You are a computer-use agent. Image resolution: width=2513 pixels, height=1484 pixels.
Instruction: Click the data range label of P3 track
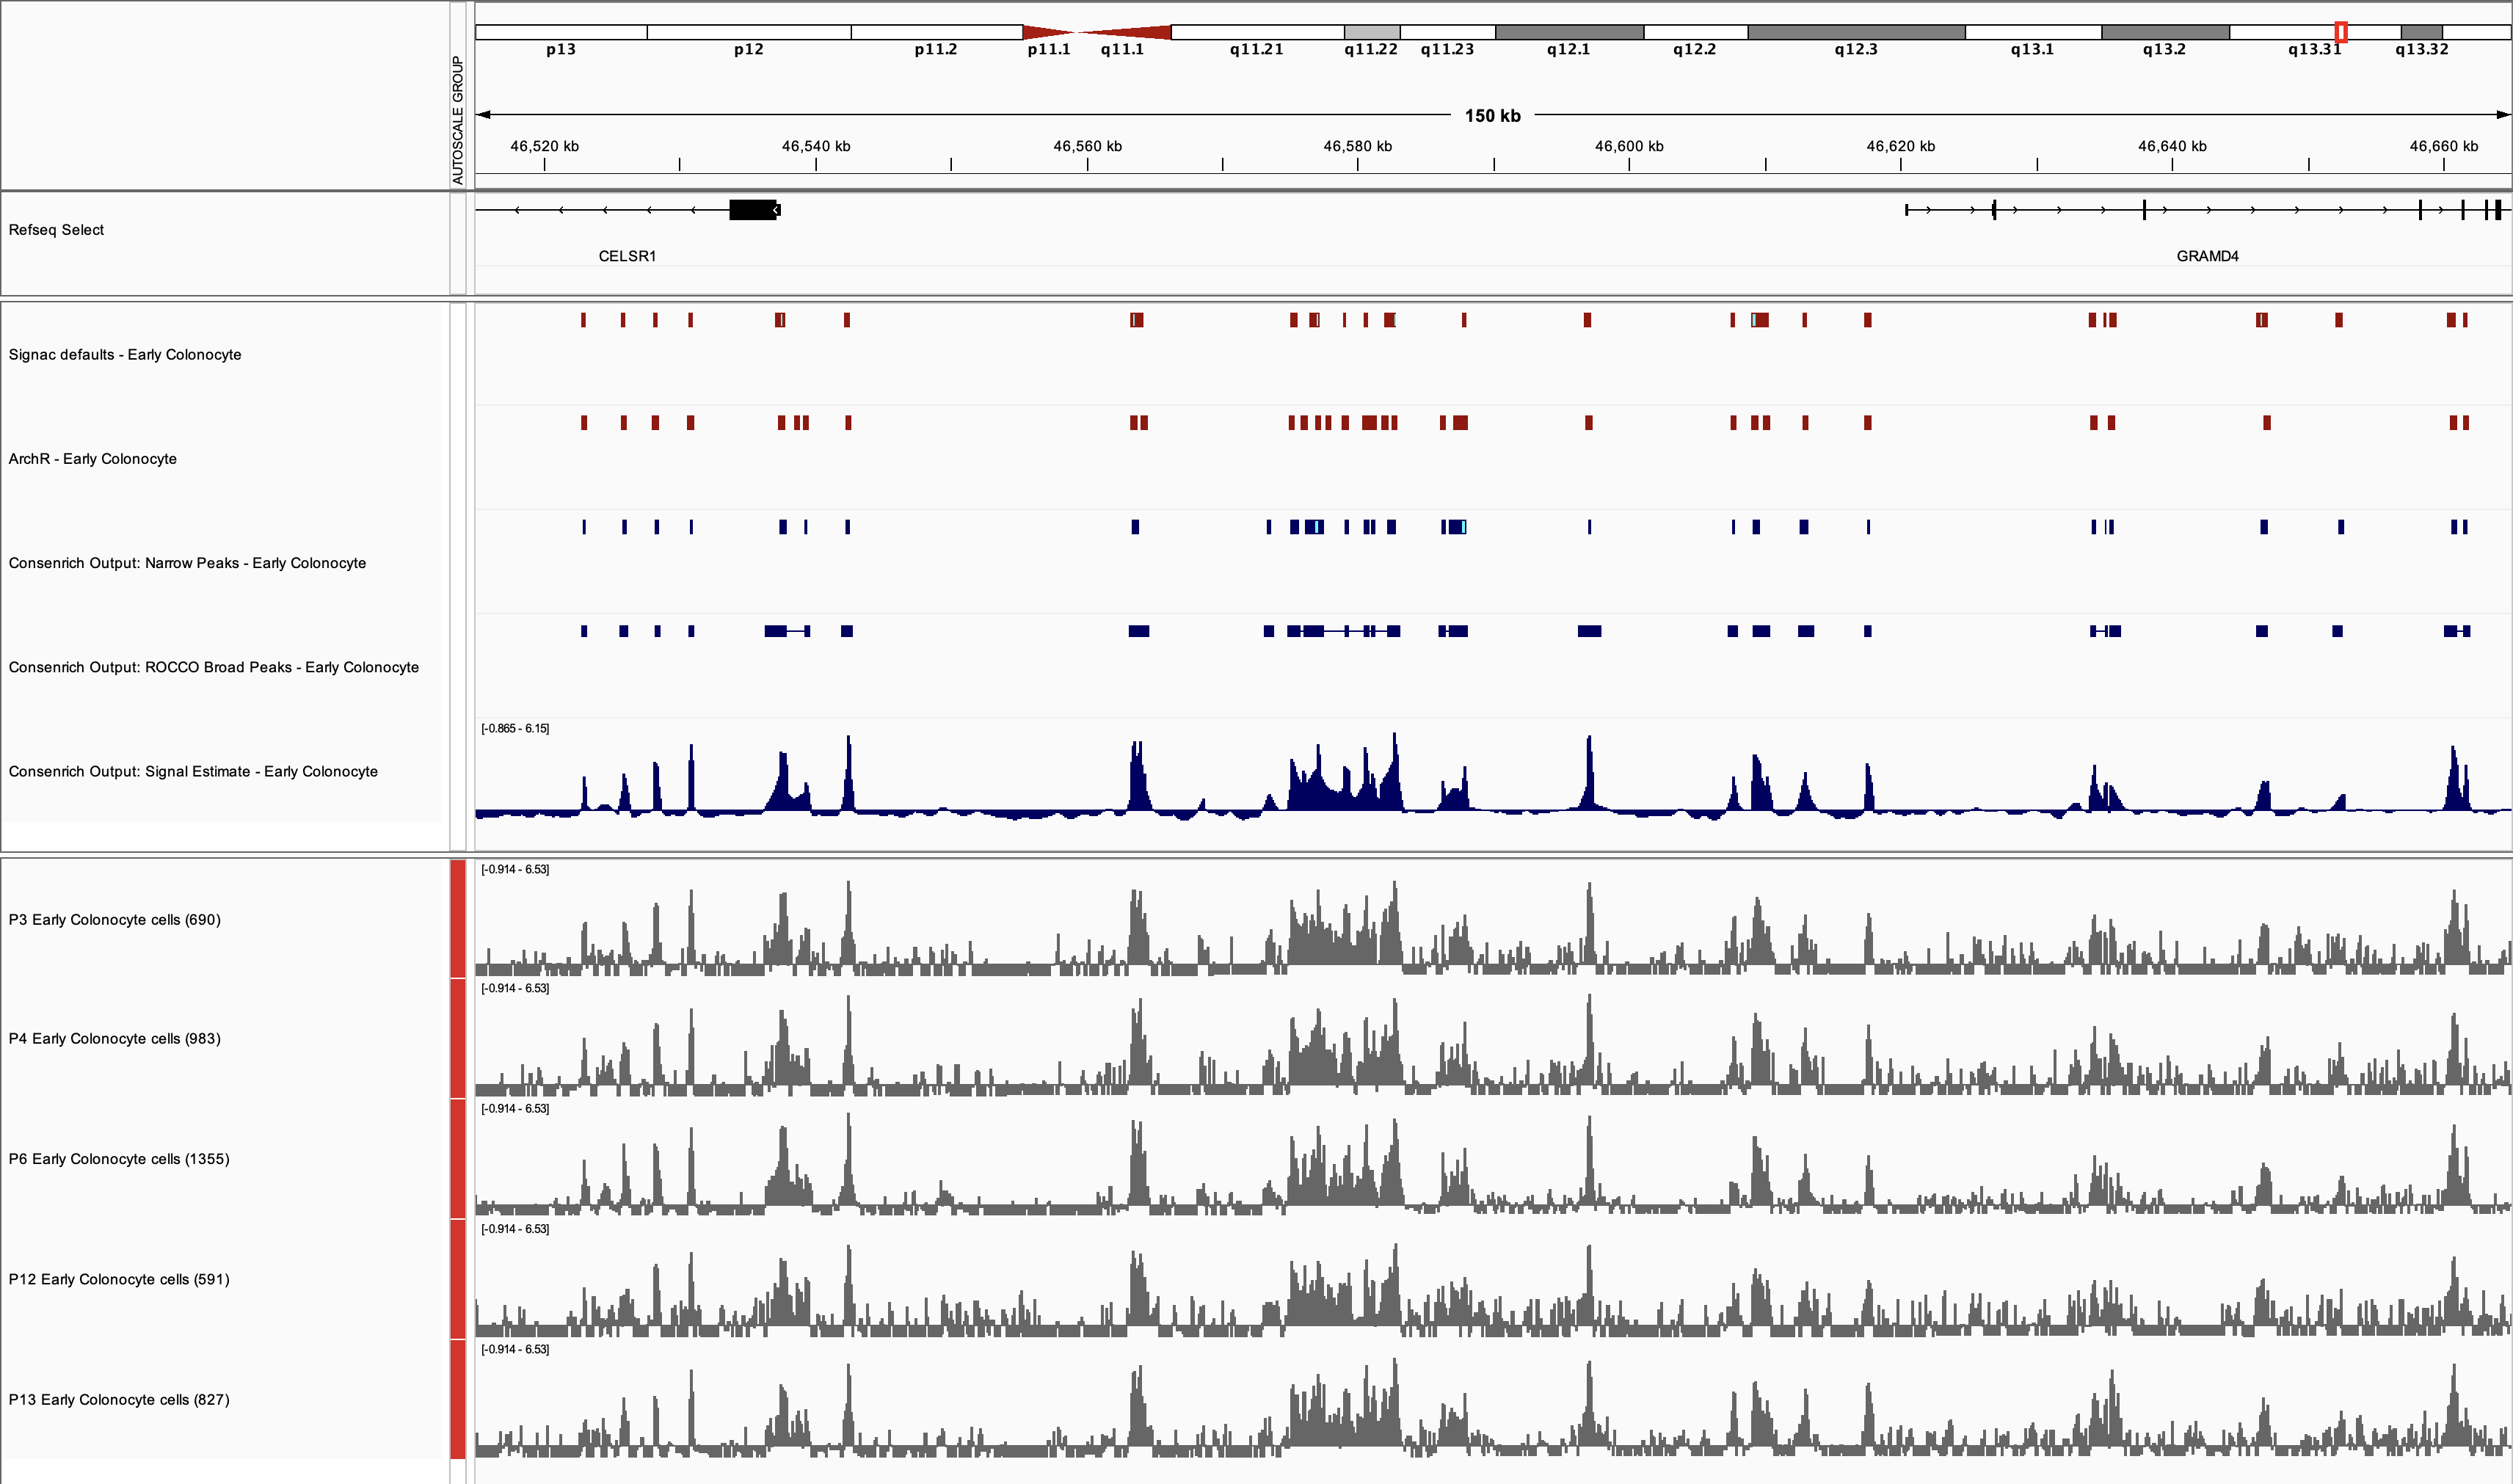[x=515, y=869]
